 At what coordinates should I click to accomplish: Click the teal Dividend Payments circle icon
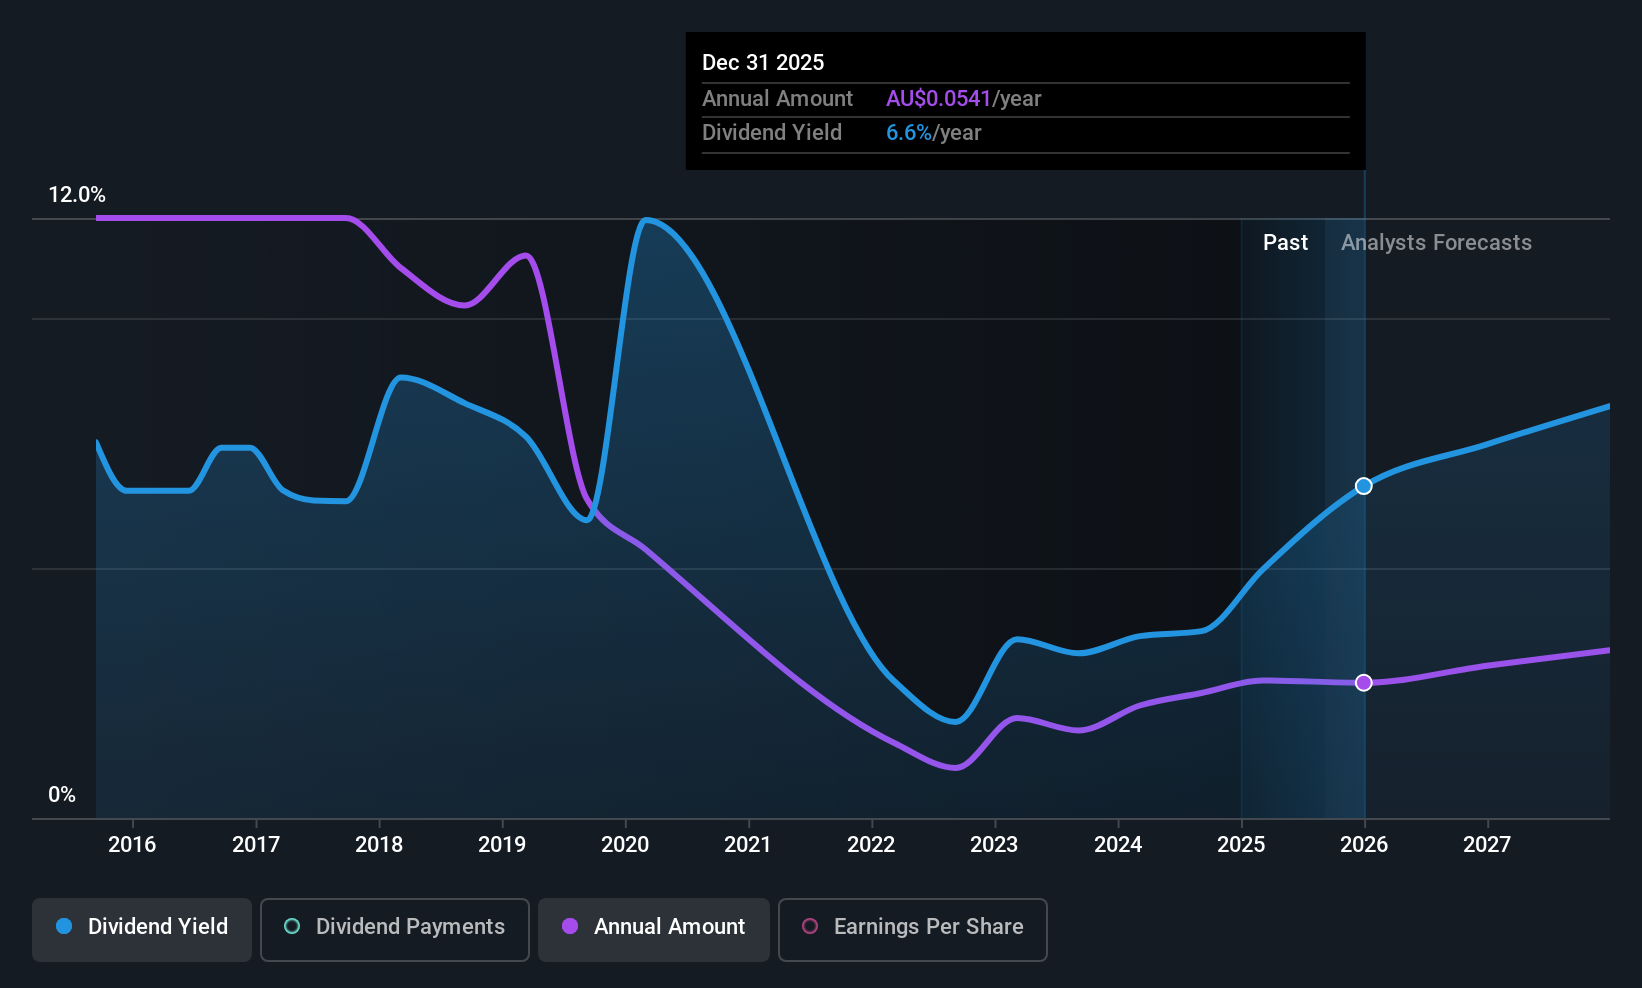[x=292, y=926]
